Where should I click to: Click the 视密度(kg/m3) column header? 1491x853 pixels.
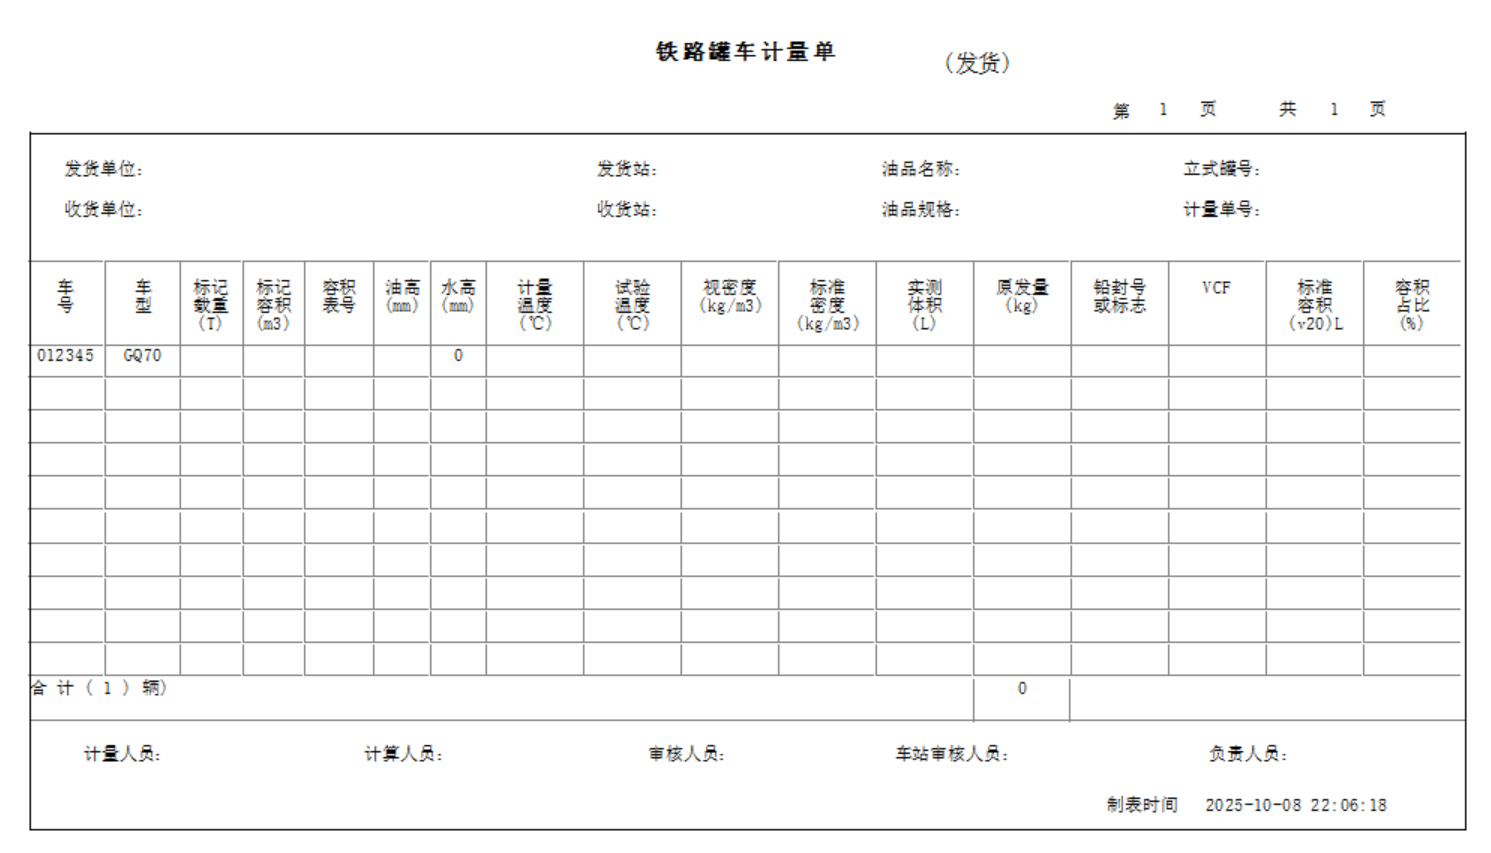pos(730,296)
